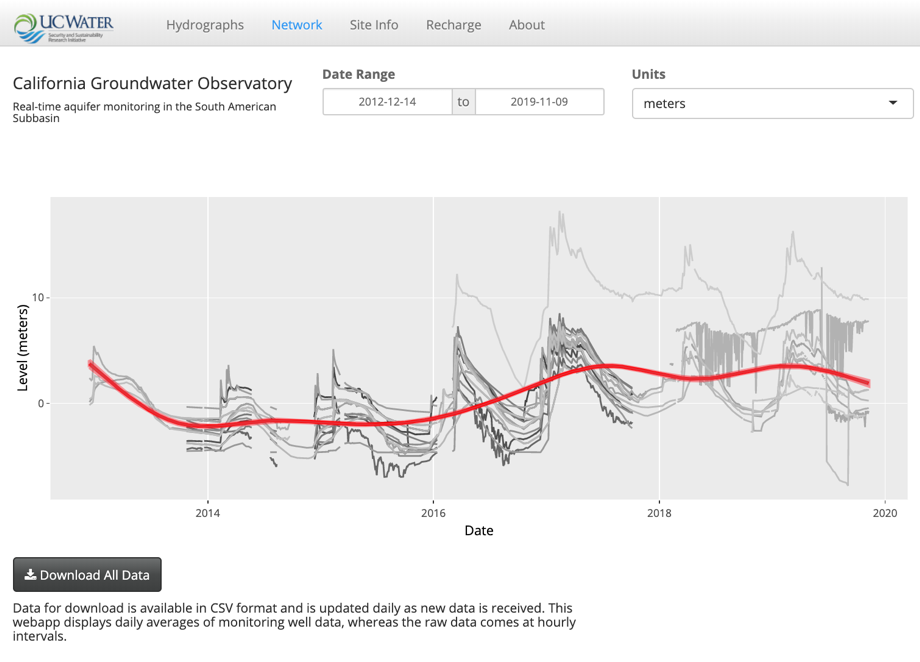Switch to the Network tab
The height and width of the screenshot is (662, 920).
click(296, 25)
